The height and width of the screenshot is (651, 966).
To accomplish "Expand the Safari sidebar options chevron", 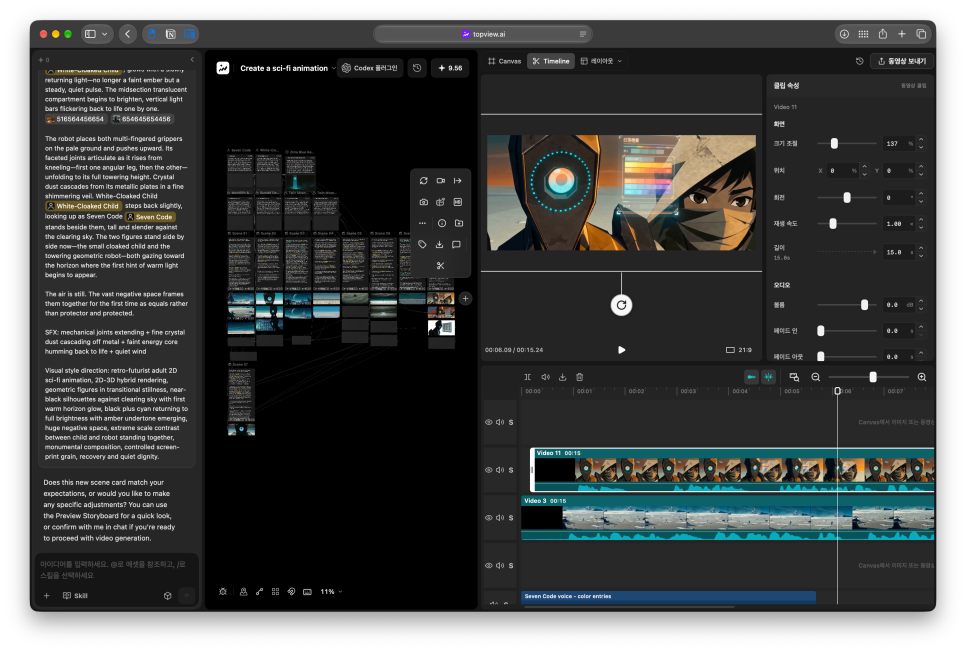I will 105,34.
